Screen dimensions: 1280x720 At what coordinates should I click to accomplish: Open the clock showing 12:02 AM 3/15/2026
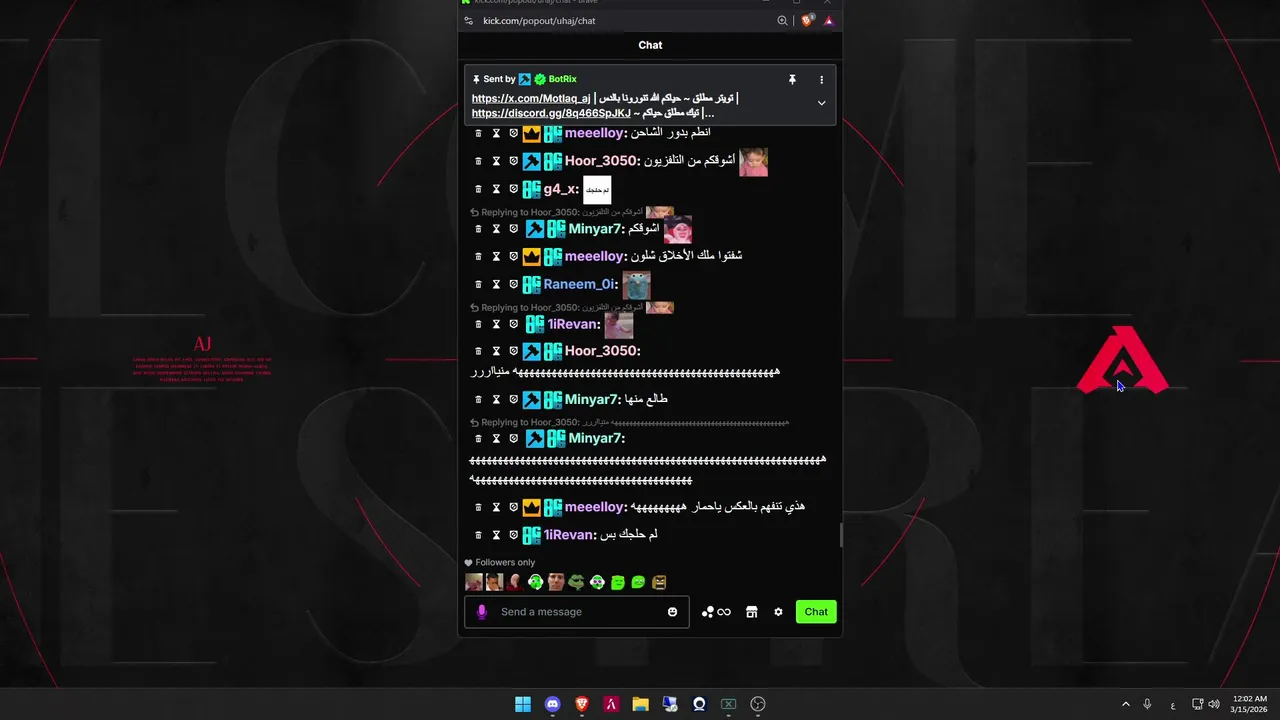pyautogui.click(x=1250, y=704)
